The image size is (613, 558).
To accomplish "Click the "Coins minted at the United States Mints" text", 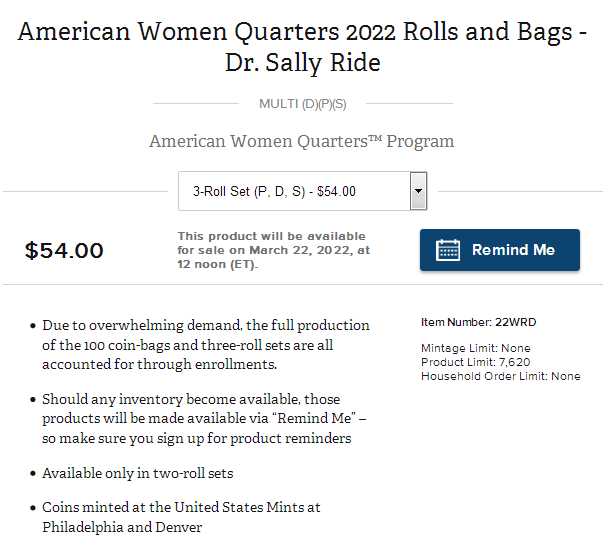I will click(x=181, y=507).
